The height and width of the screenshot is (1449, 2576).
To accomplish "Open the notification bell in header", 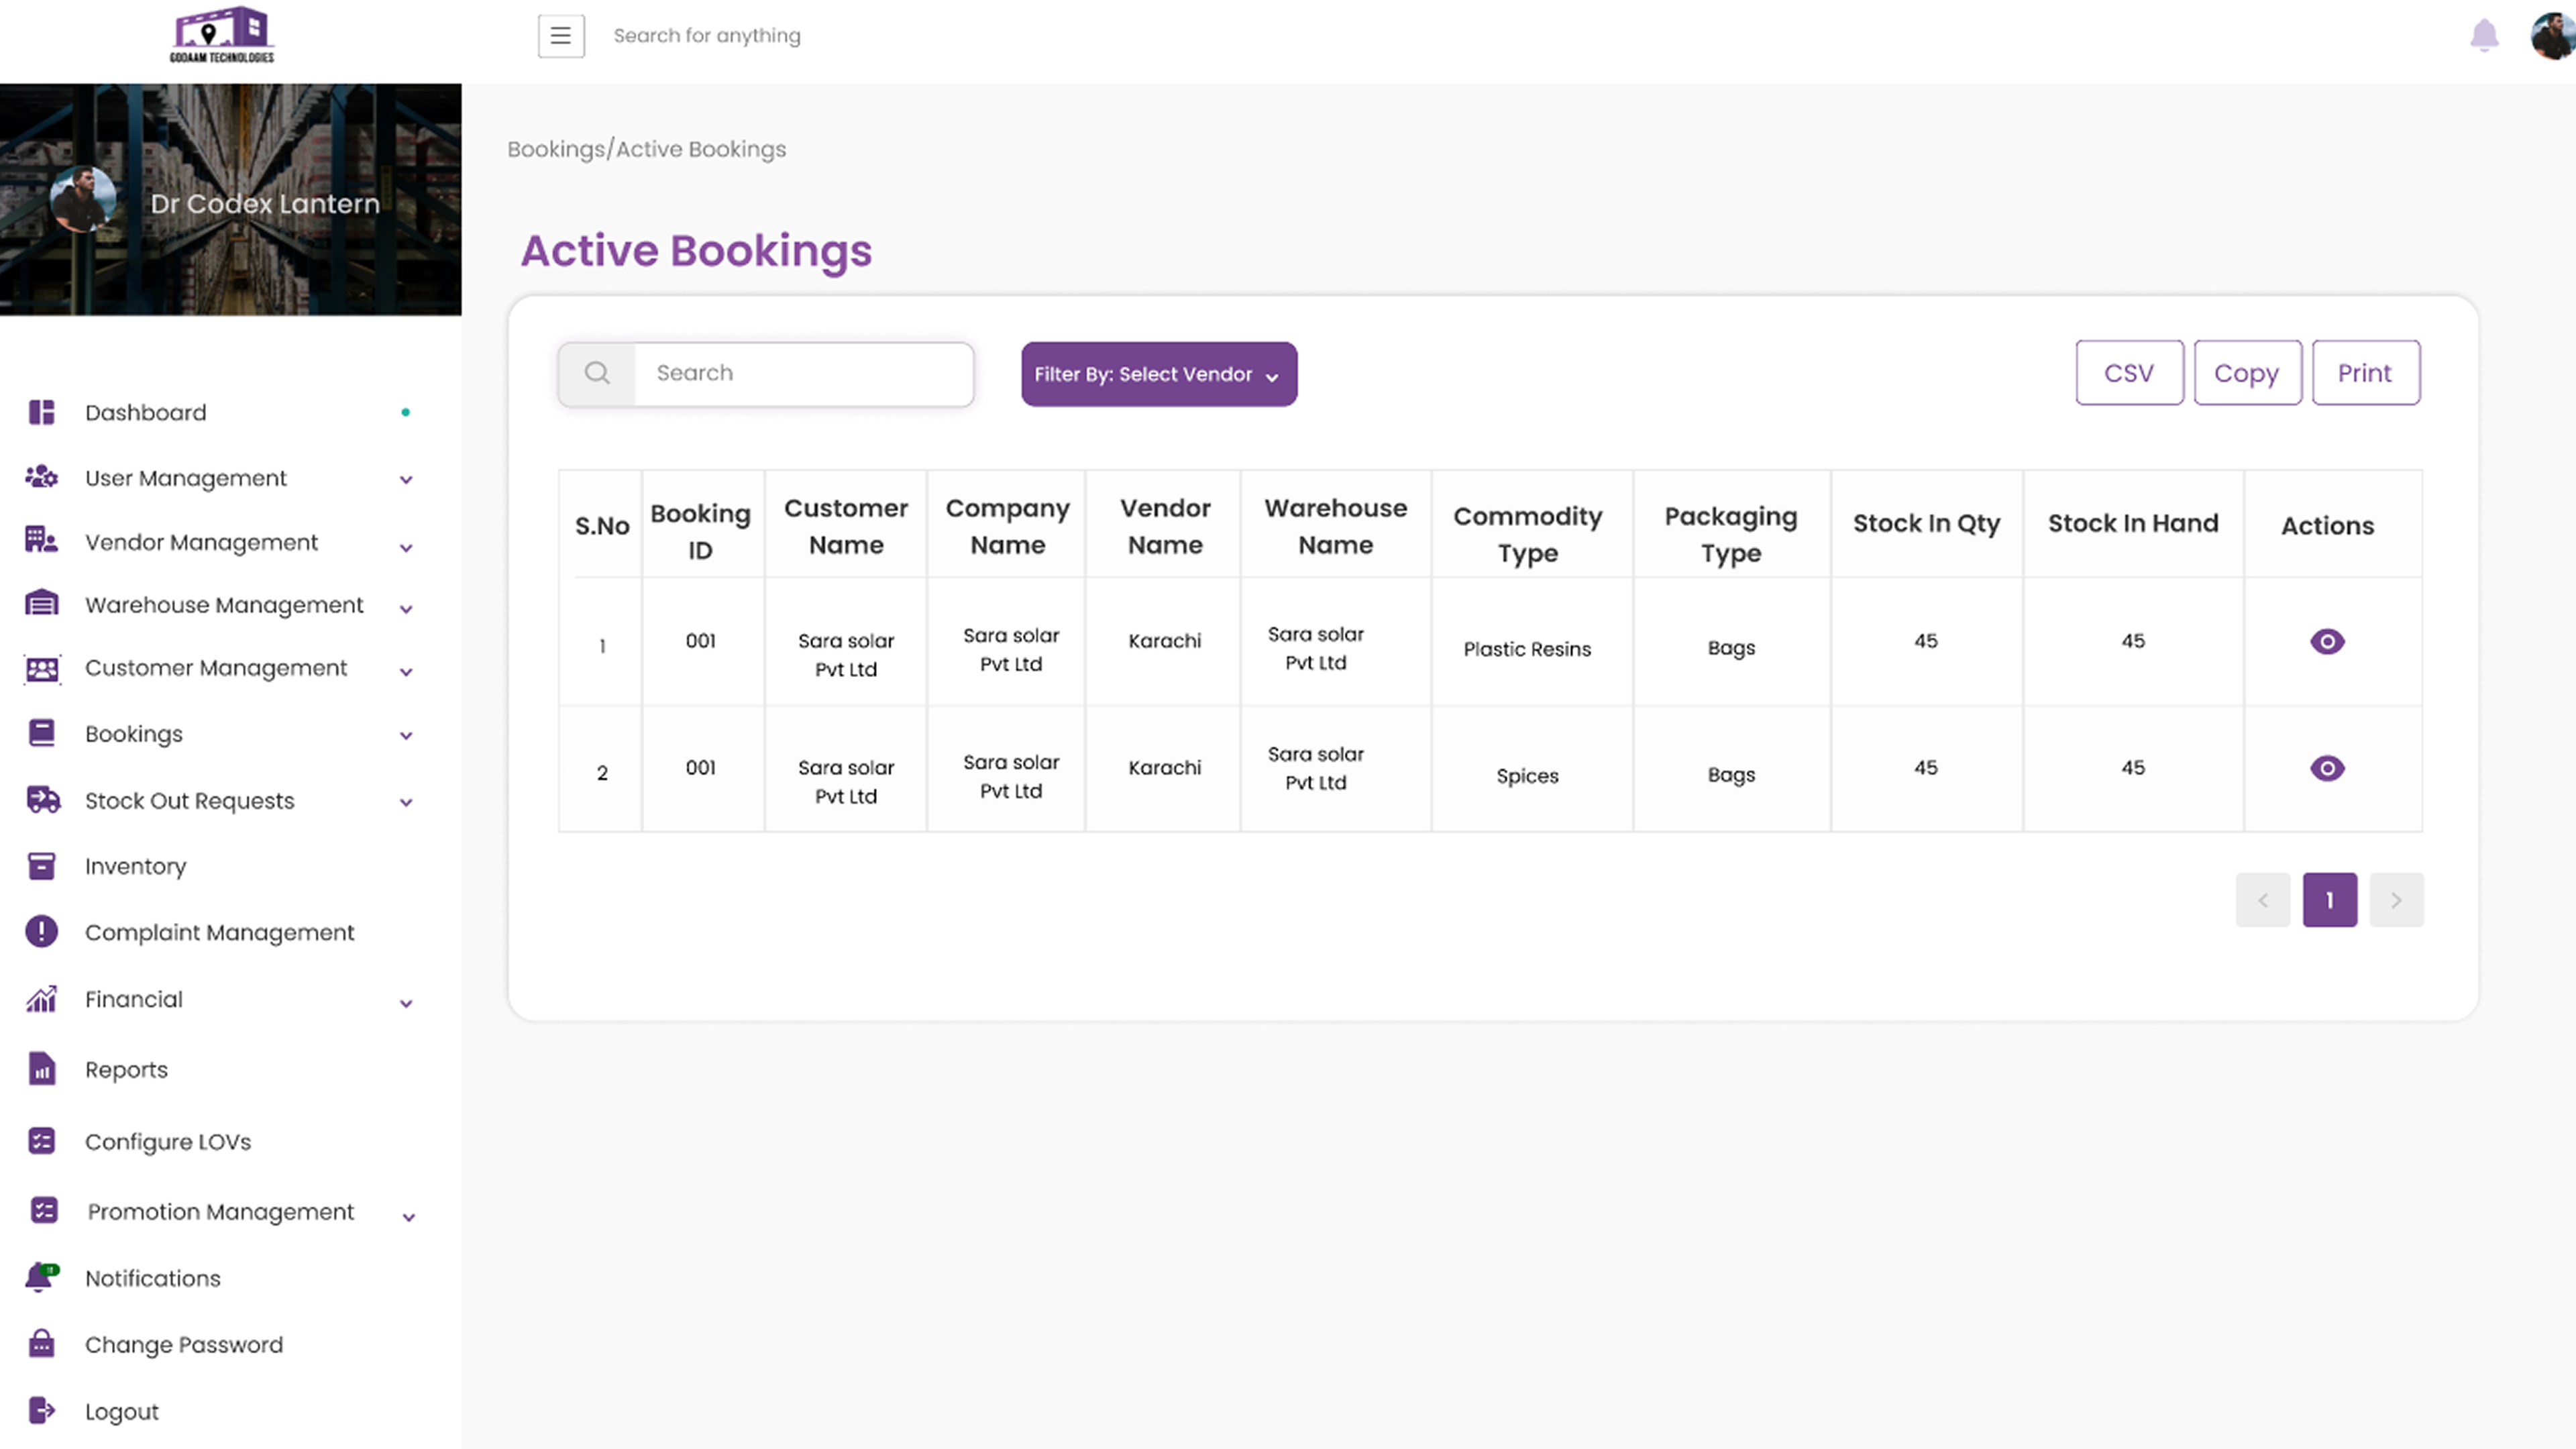I will click(2484, 36).
